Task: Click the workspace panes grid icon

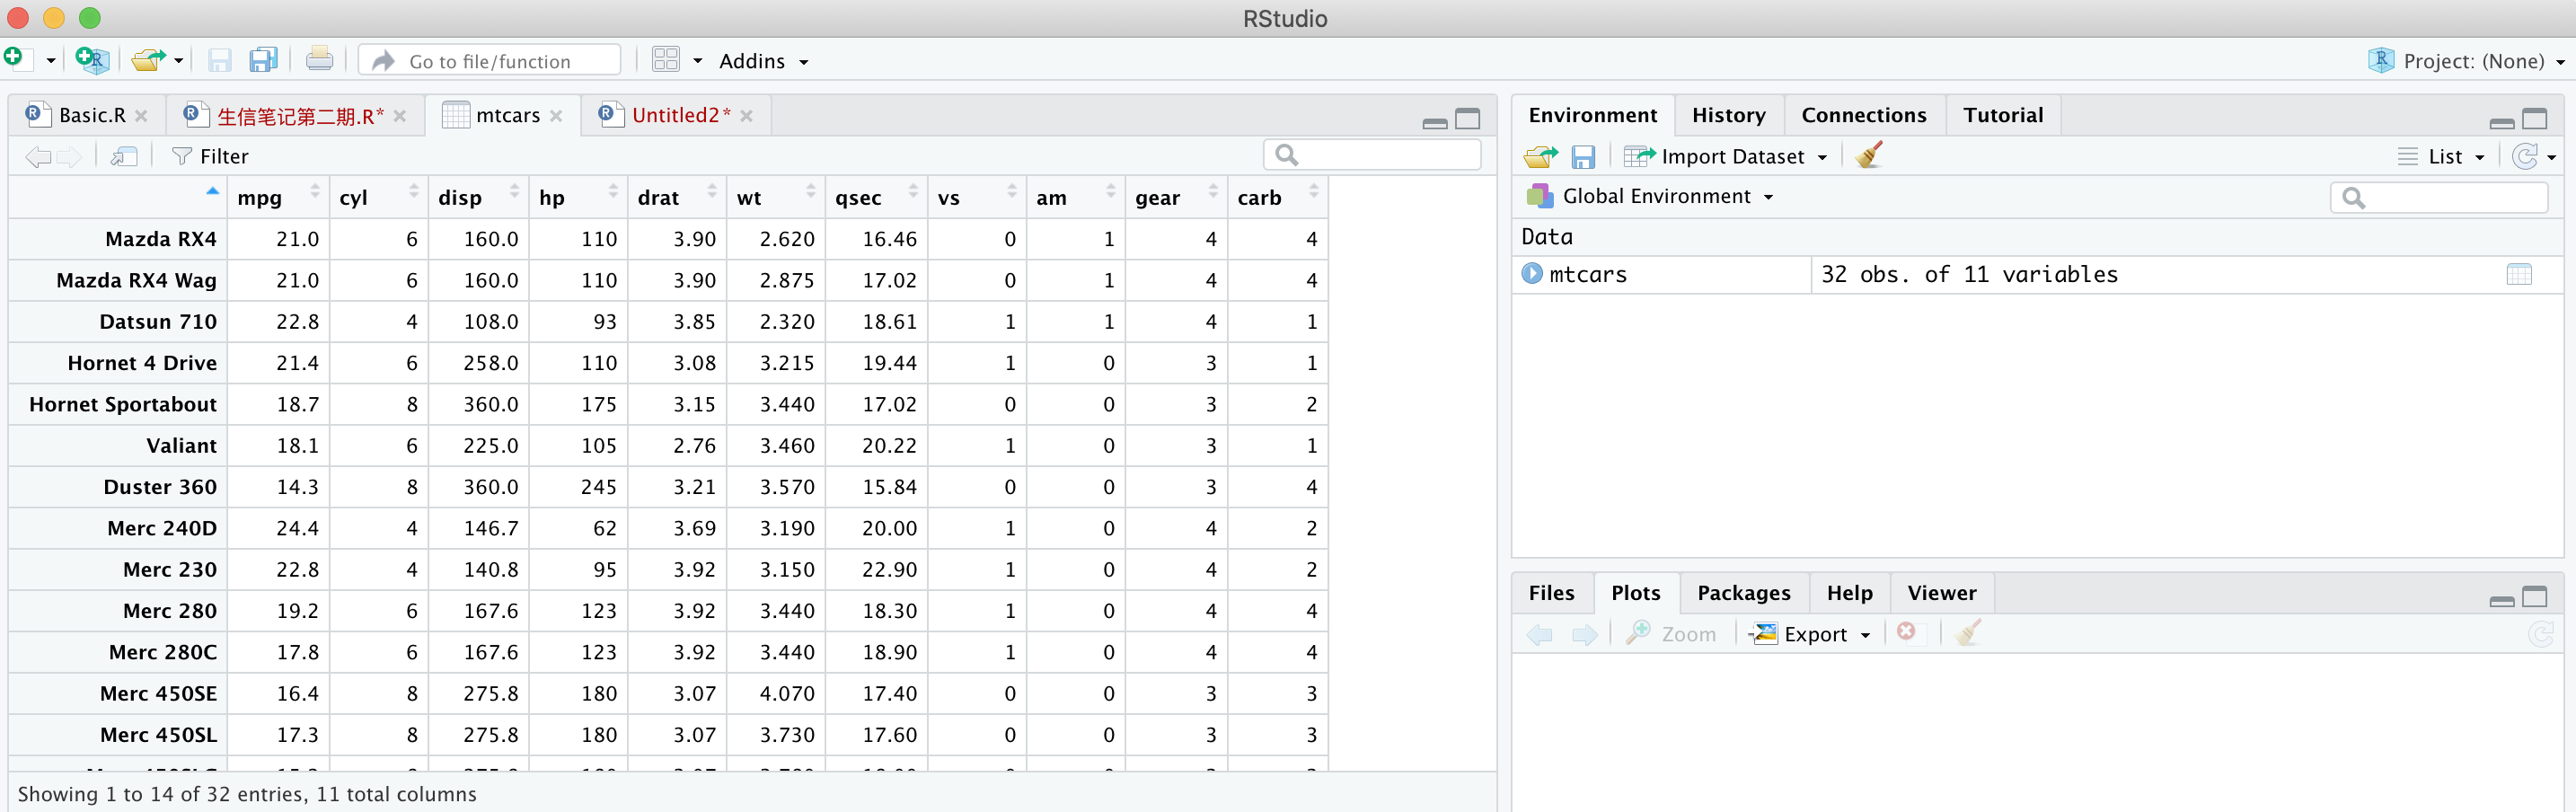Action: coord(666,60)
